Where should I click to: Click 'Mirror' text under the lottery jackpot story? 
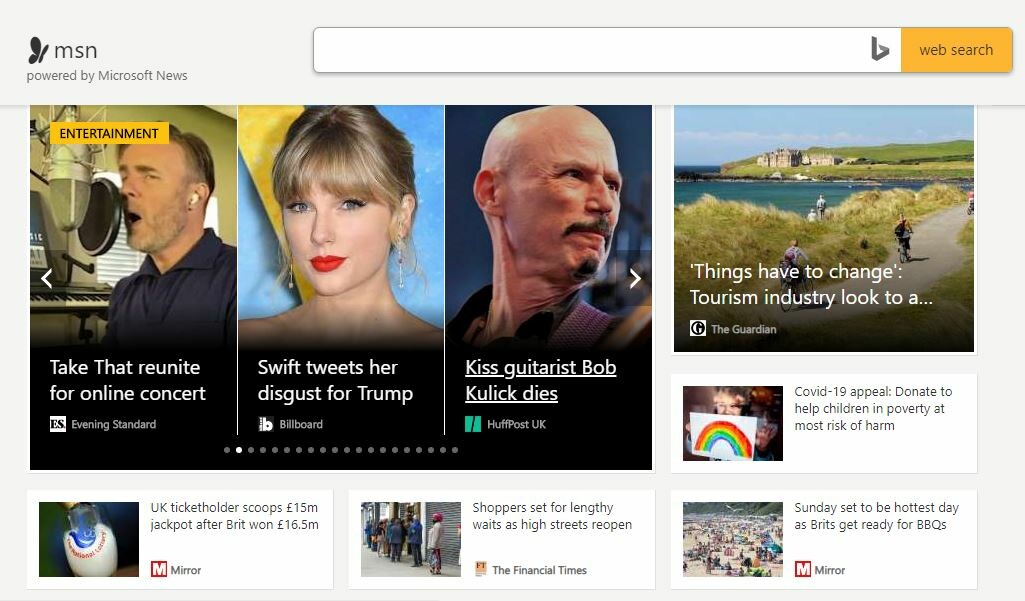186,570
